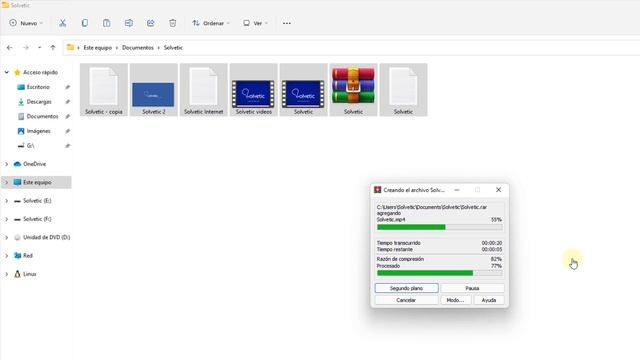Select Documentos in quick access sidebar
Image resolution: width=640 pixels, height=360 pixels.
[x=42, y=116]
